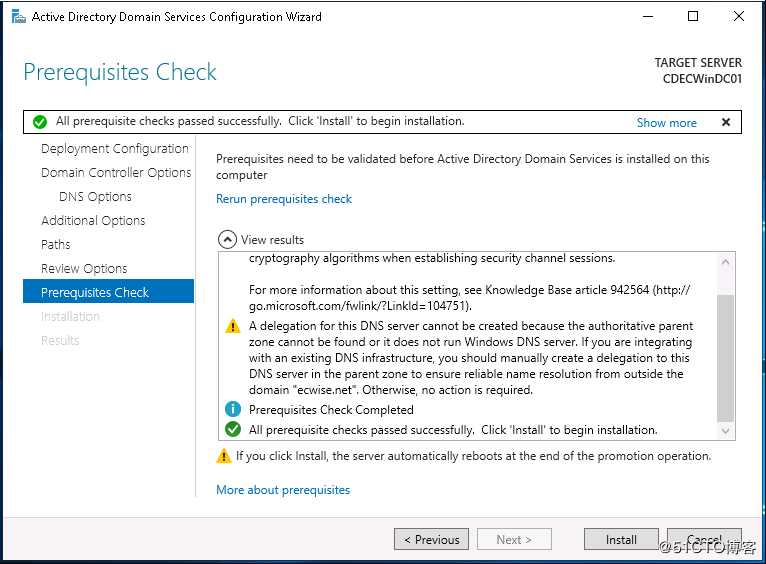Click the Install button

click(x=621, y=539)
